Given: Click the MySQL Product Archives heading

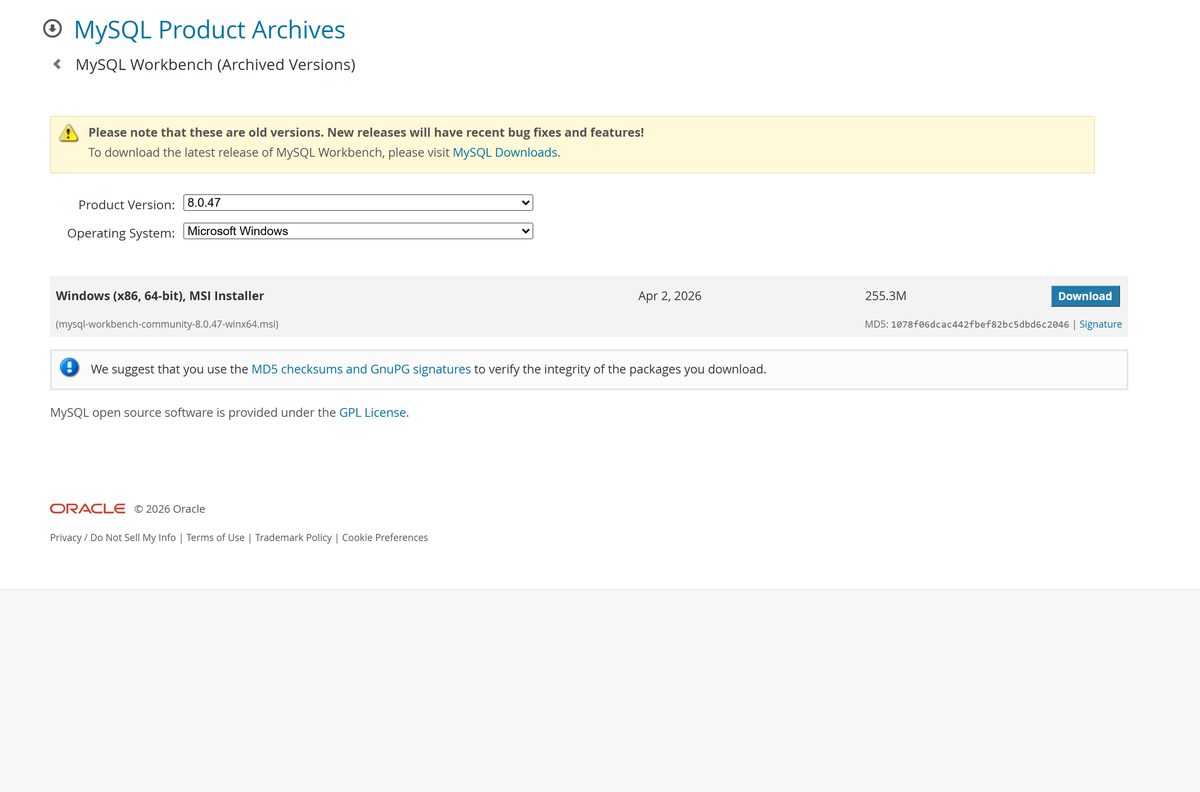Looking at the screenshot, I should click(210, 30).
